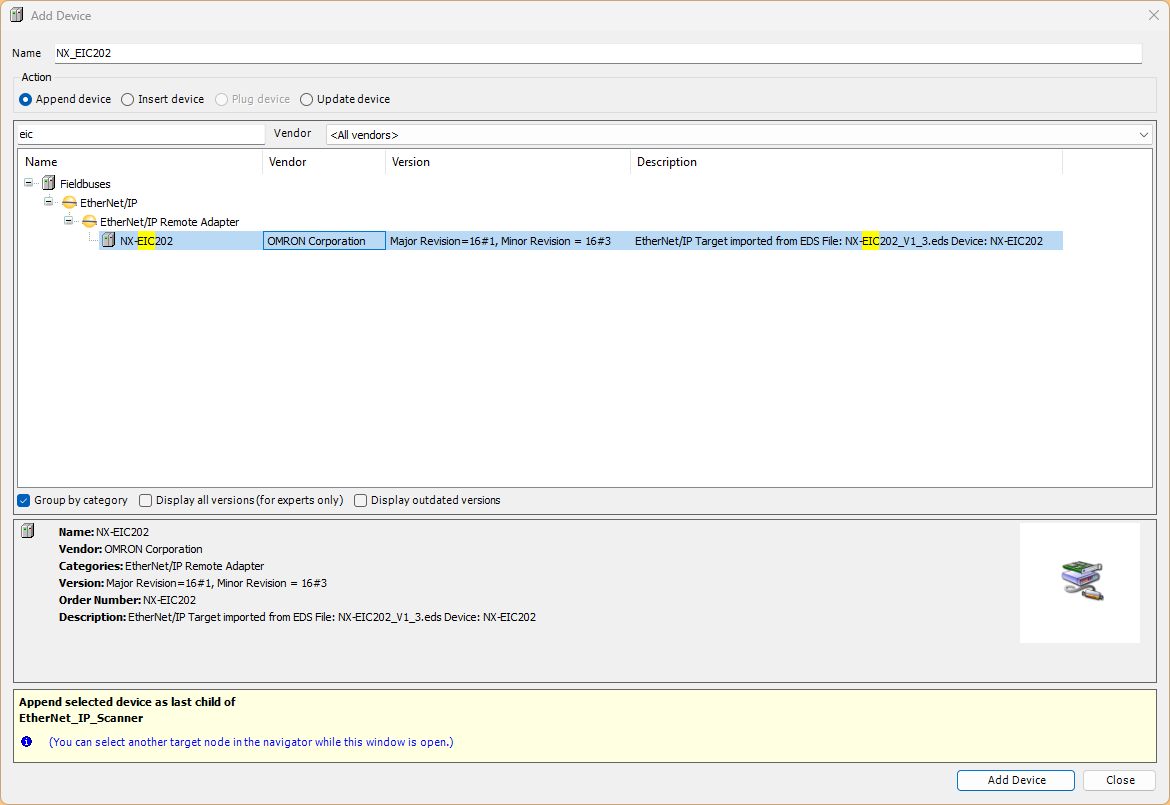Viewport: 1170px width, 805px height.
Task: Click into the Name text field
Action: (x=596, y=54)
